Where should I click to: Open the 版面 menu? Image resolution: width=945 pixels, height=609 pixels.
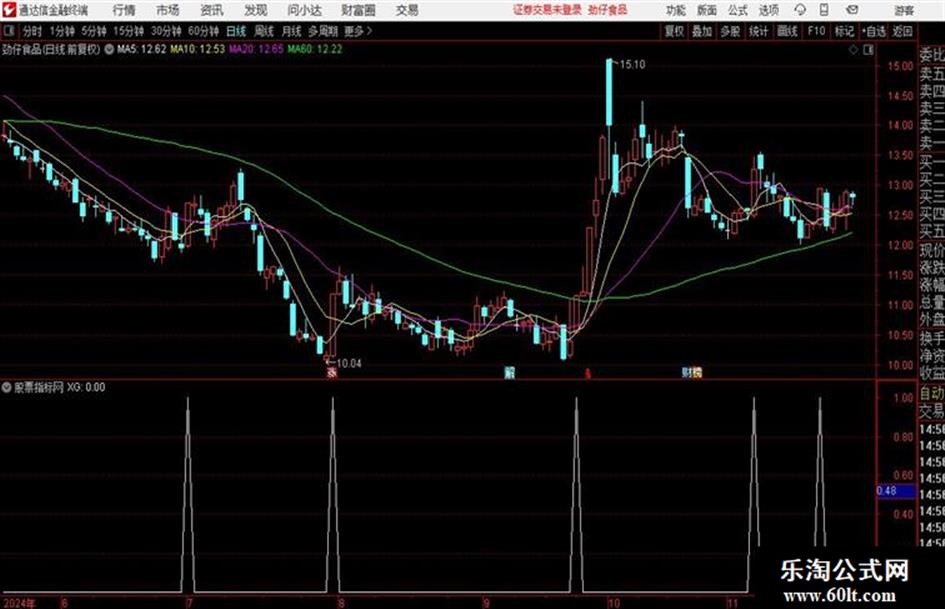click(707, 10)
